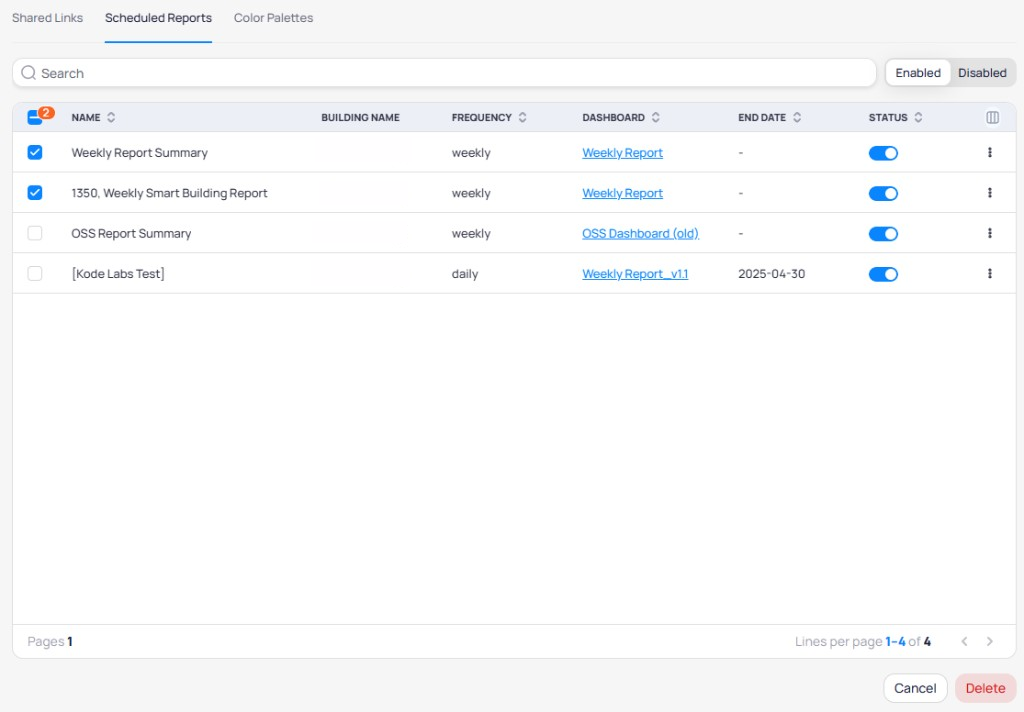Viewport: 1024px width, 712px height.
Task: Click the daily frequency cell
Action: pyautogui.click(x=464, y=274)
